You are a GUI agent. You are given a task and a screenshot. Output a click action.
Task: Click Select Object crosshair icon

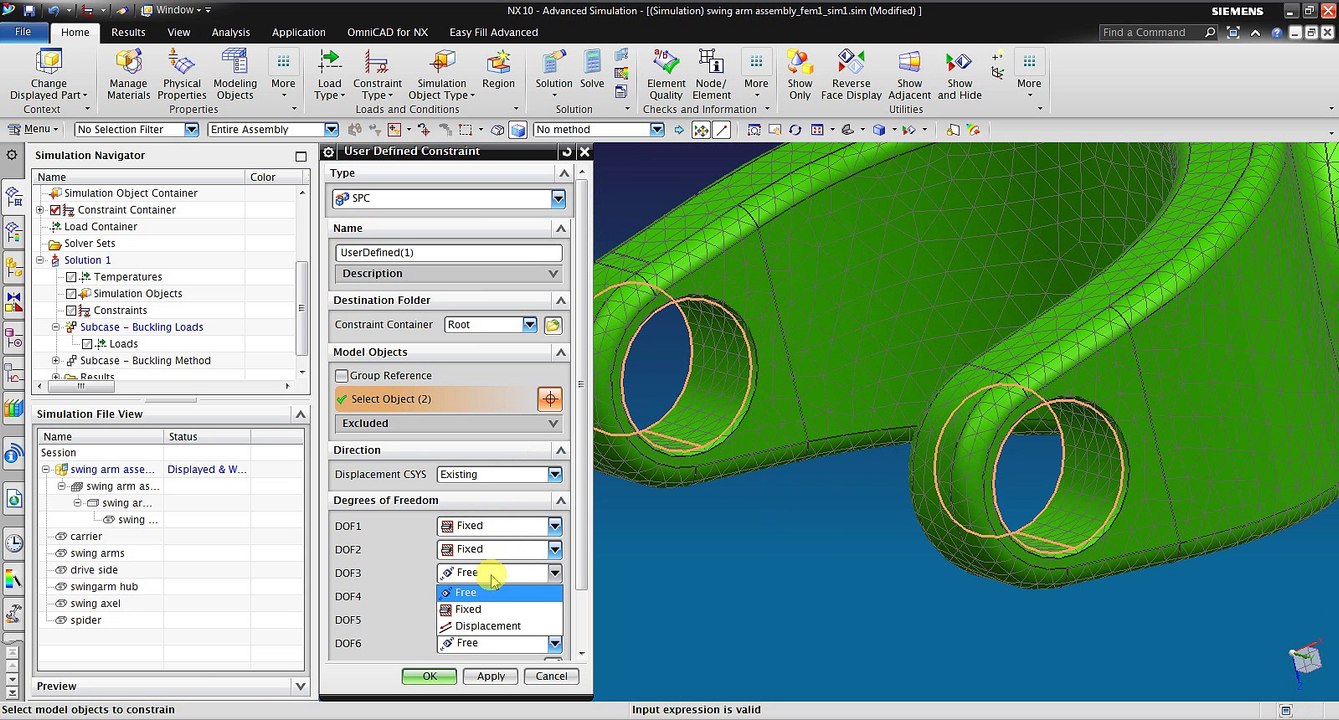coord(550,399)
